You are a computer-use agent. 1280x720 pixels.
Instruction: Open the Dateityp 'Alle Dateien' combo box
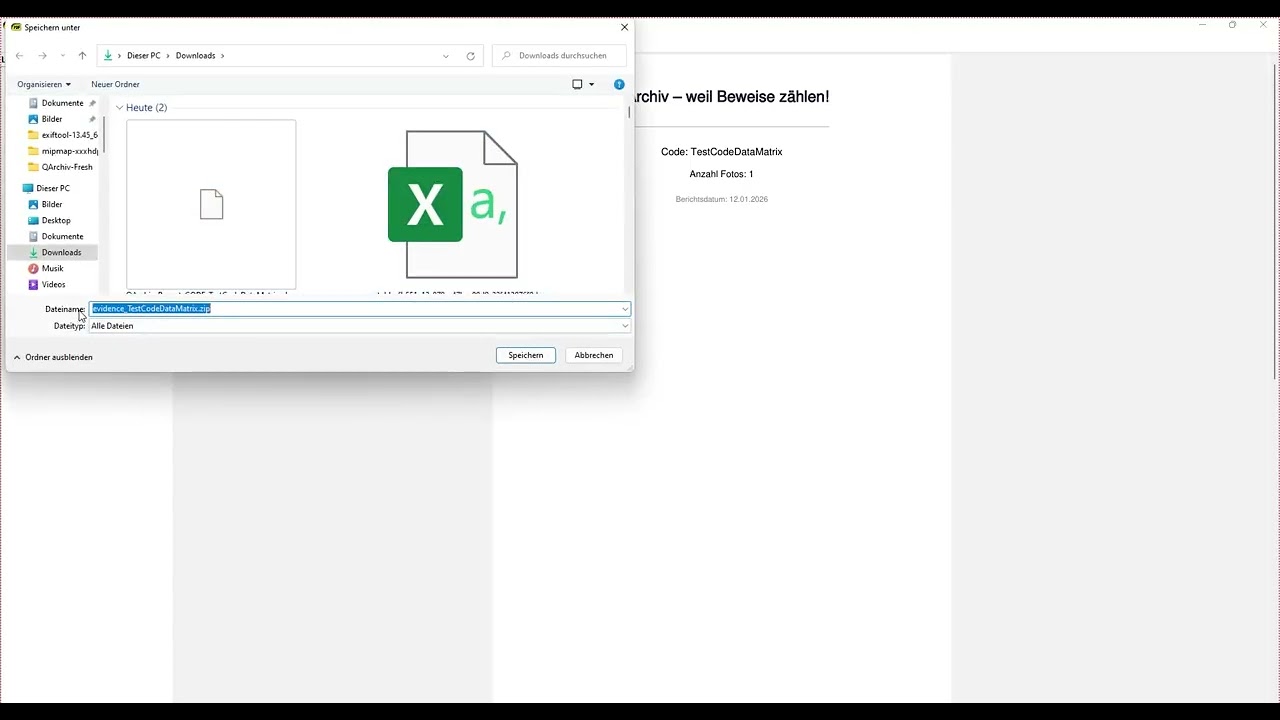(360, 326)
